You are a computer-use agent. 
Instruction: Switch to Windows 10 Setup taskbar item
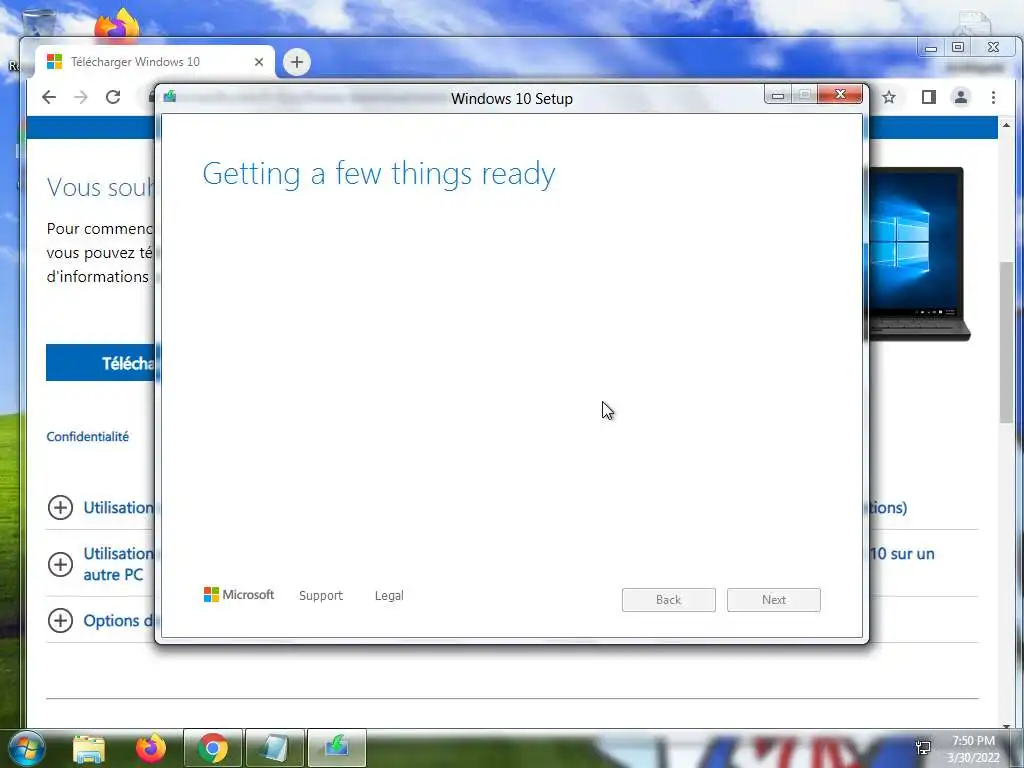point(337,748)
